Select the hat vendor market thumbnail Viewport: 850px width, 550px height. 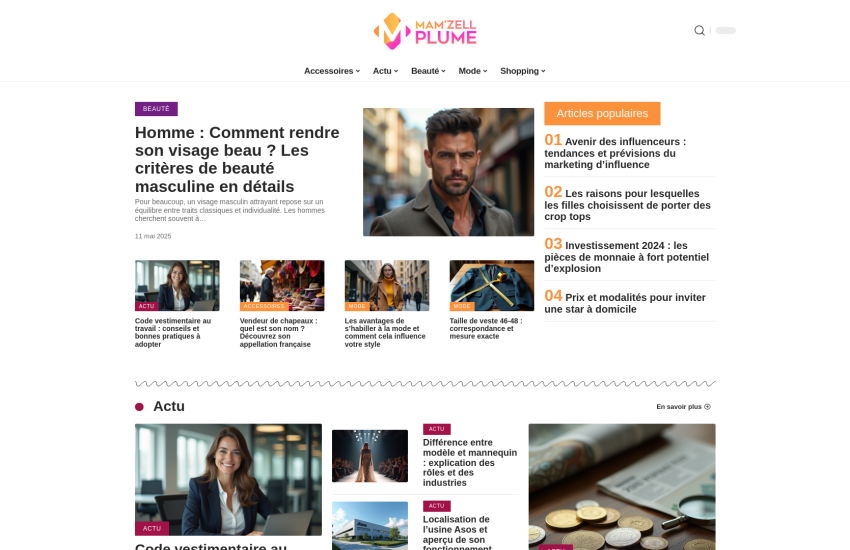coord(282,286)
